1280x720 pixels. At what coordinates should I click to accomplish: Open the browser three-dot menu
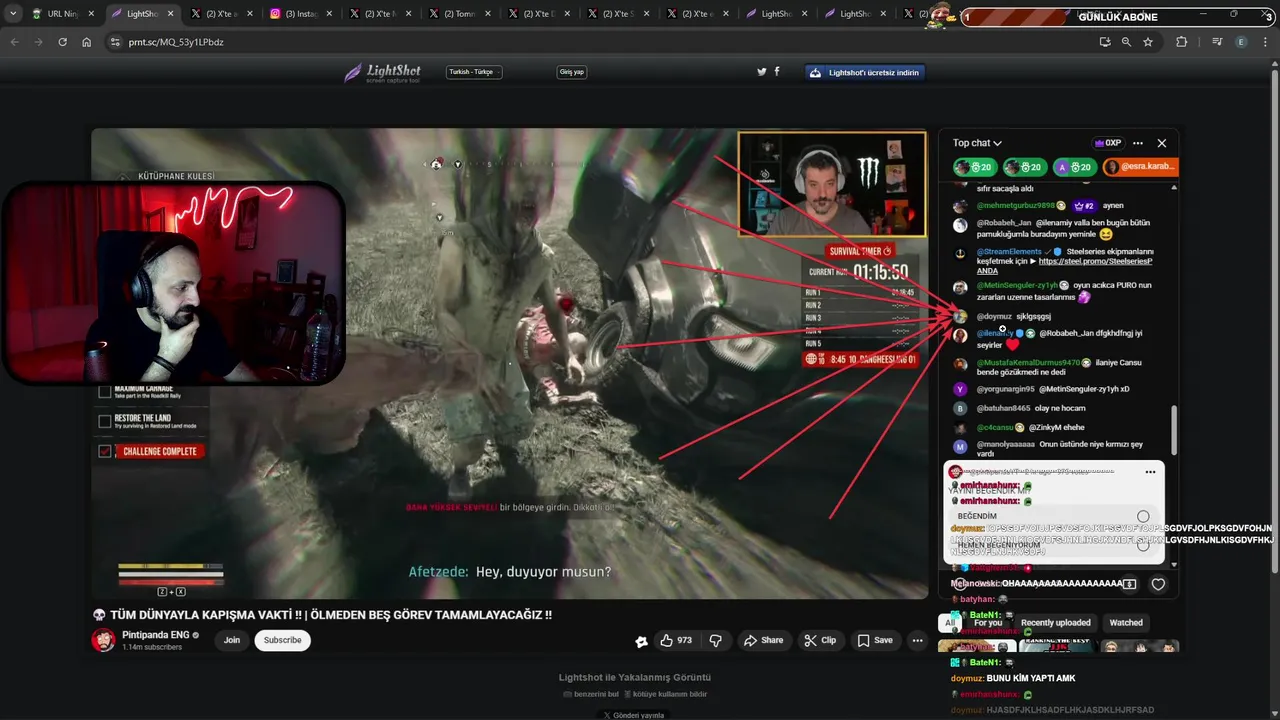[x=1267, y=42]
